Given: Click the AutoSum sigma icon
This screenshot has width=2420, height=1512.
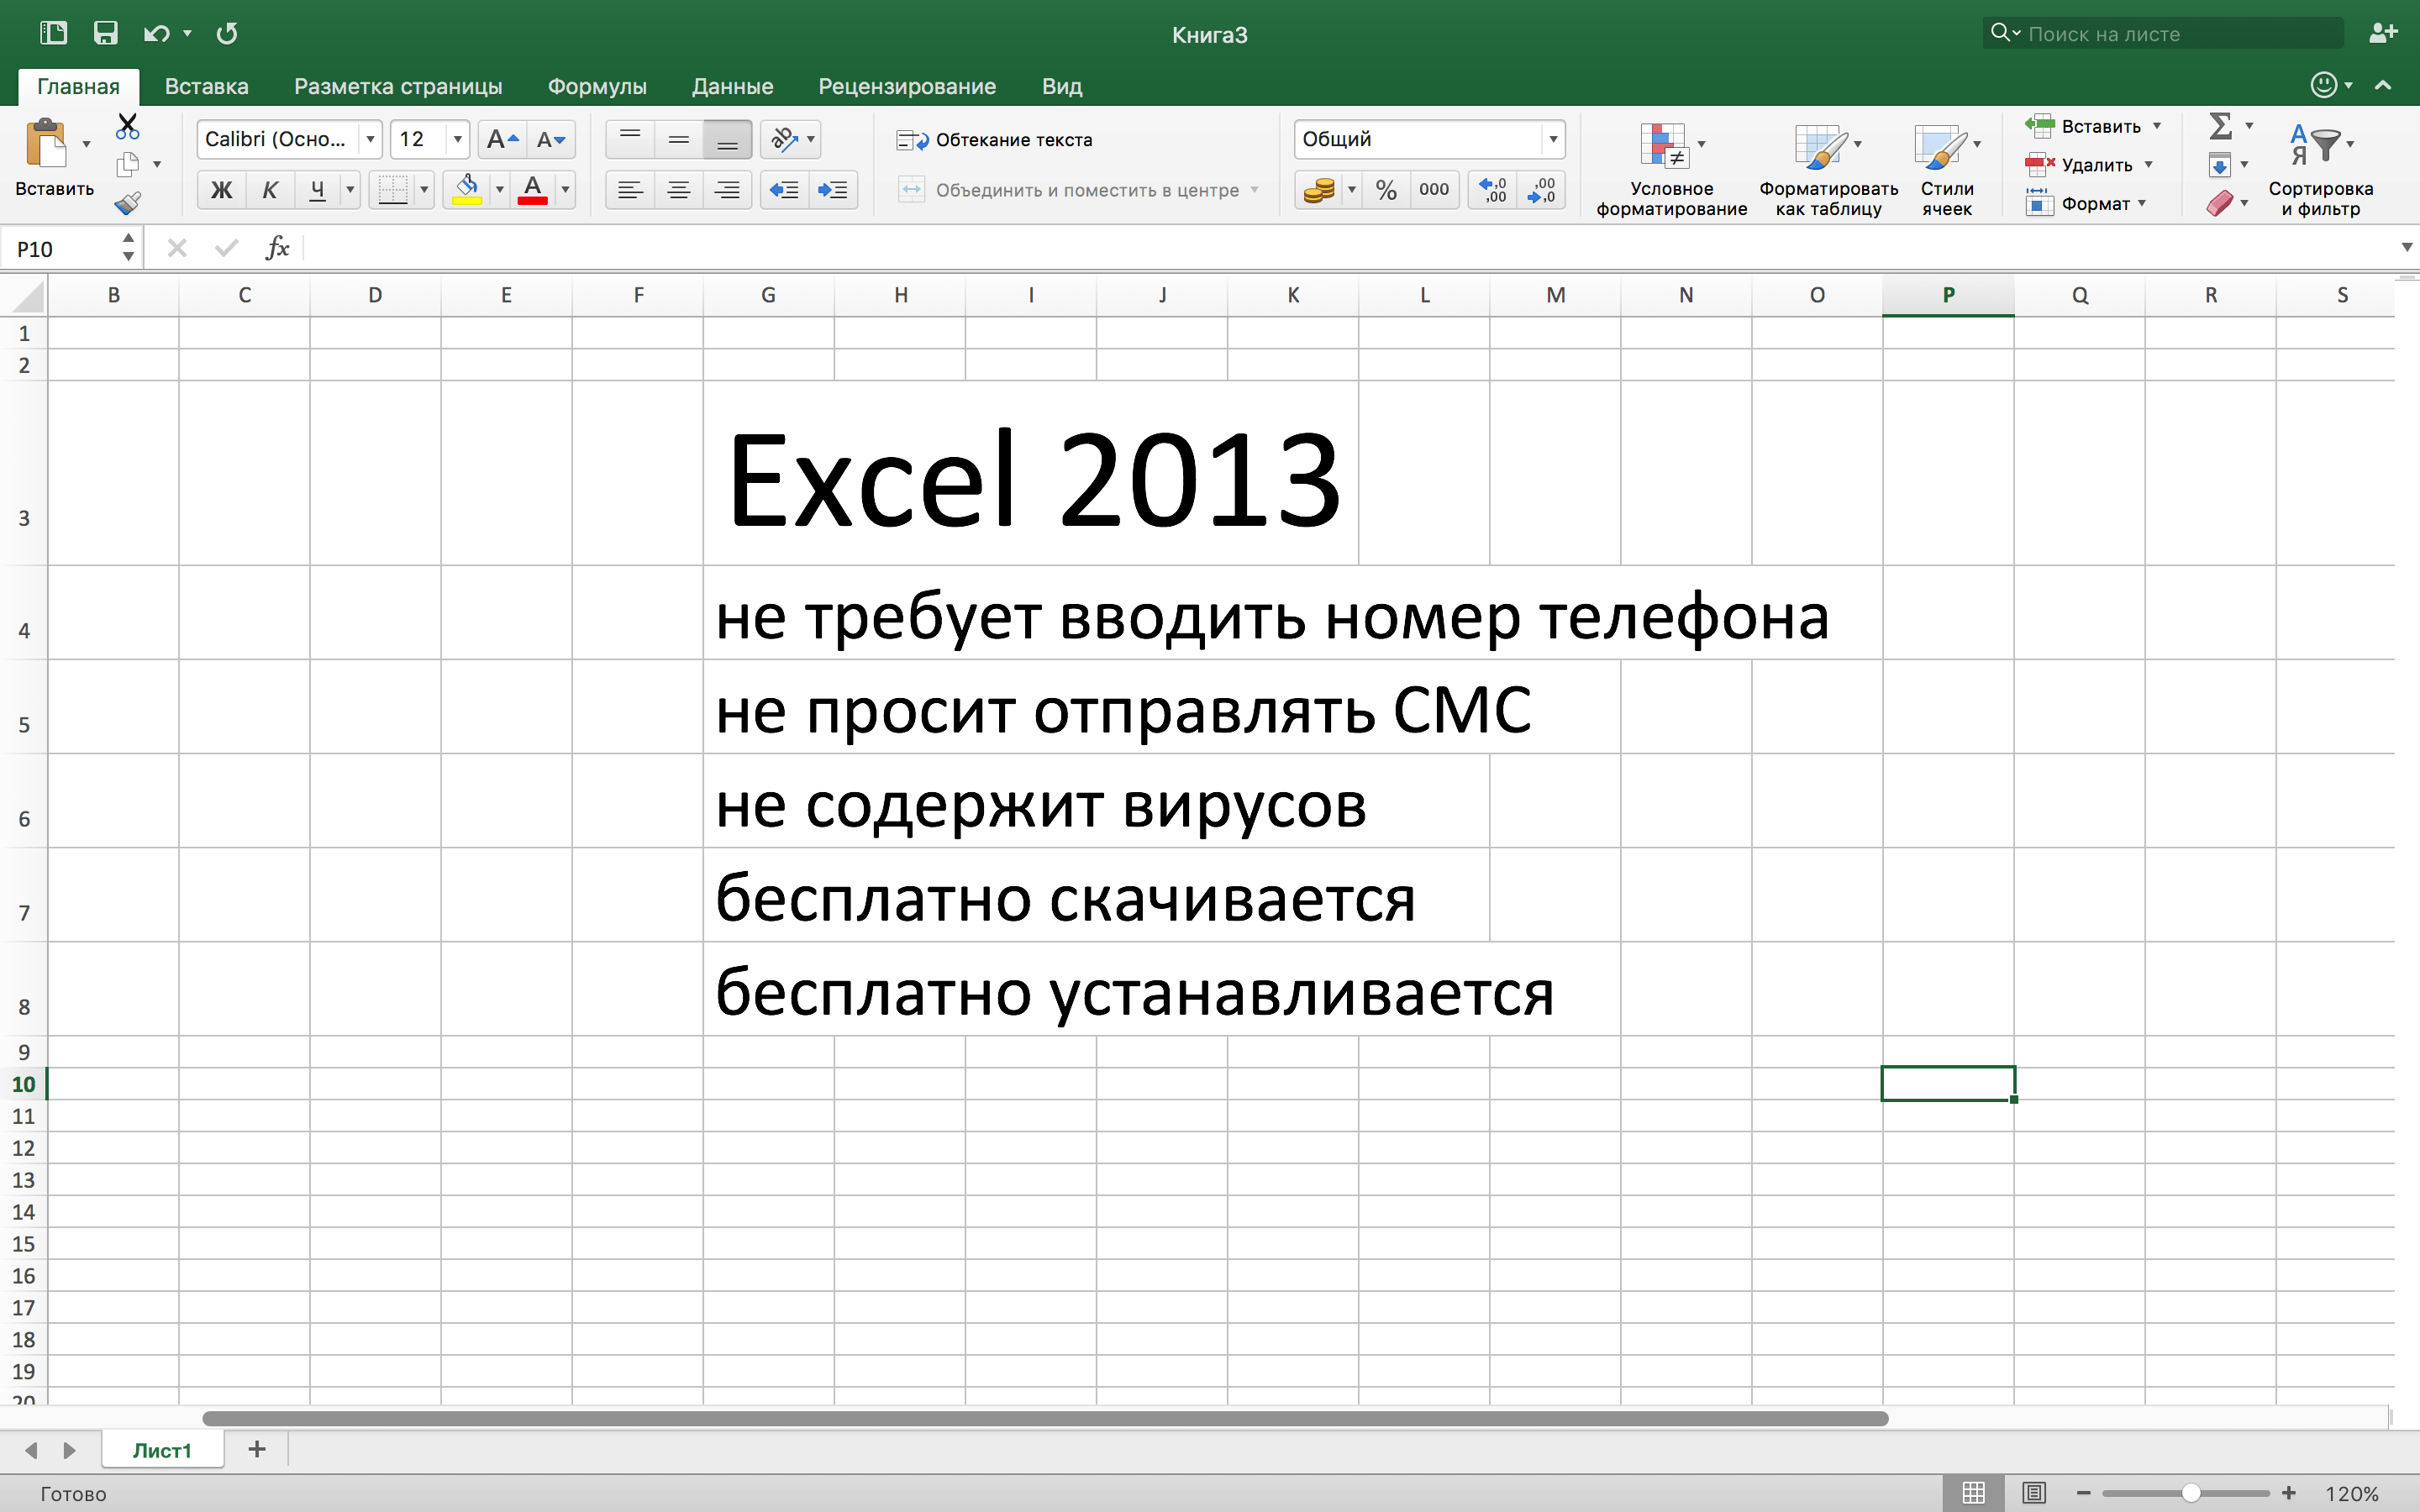Looking at the screenshot, I should 2220,127.
